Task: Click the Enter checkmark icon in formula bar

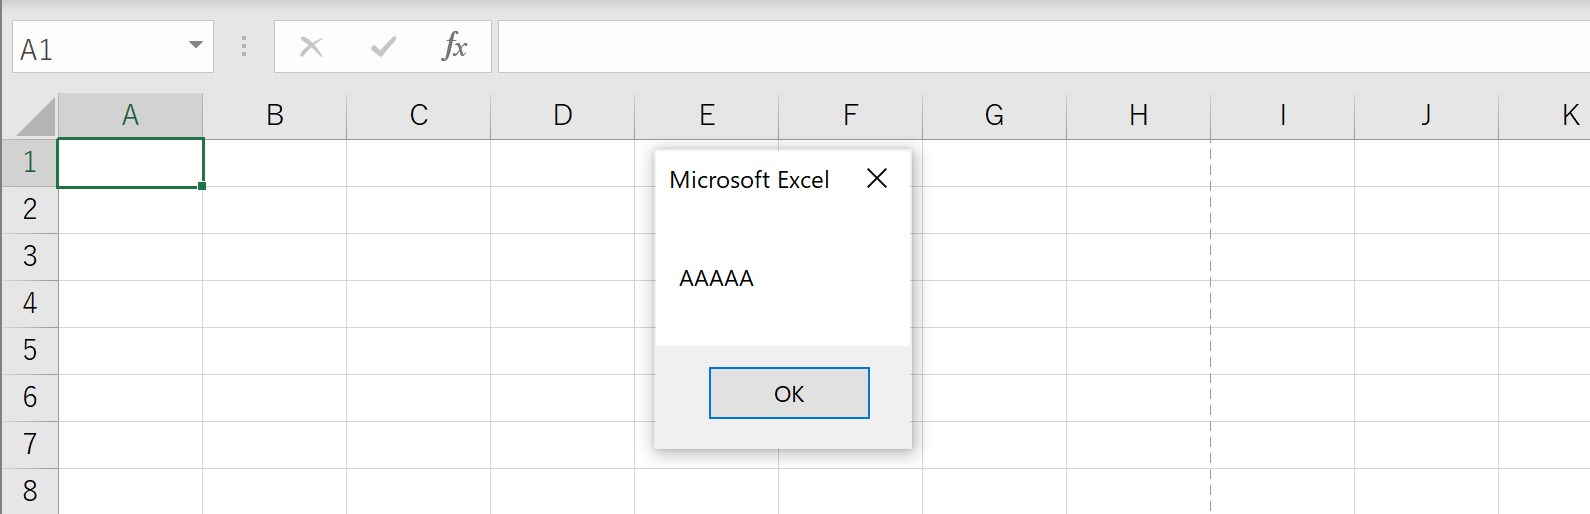Action: (383, 46)
